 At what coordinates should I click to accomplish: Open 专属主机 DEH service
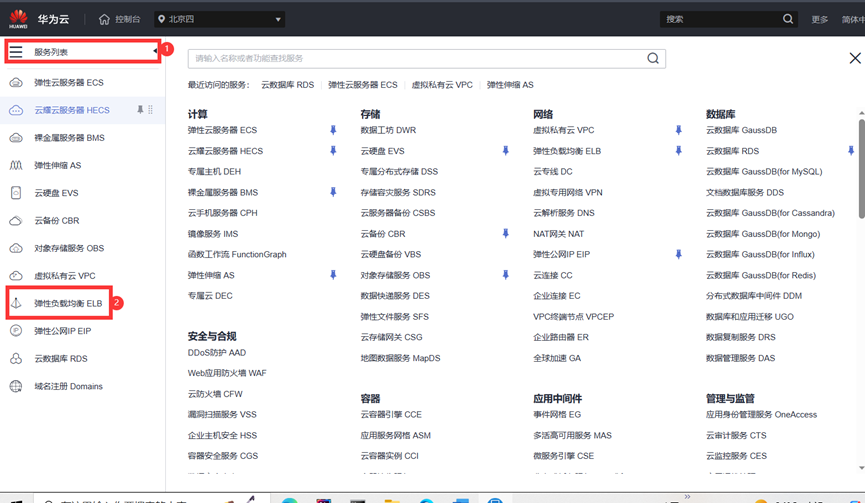click(x=214, y=172)
